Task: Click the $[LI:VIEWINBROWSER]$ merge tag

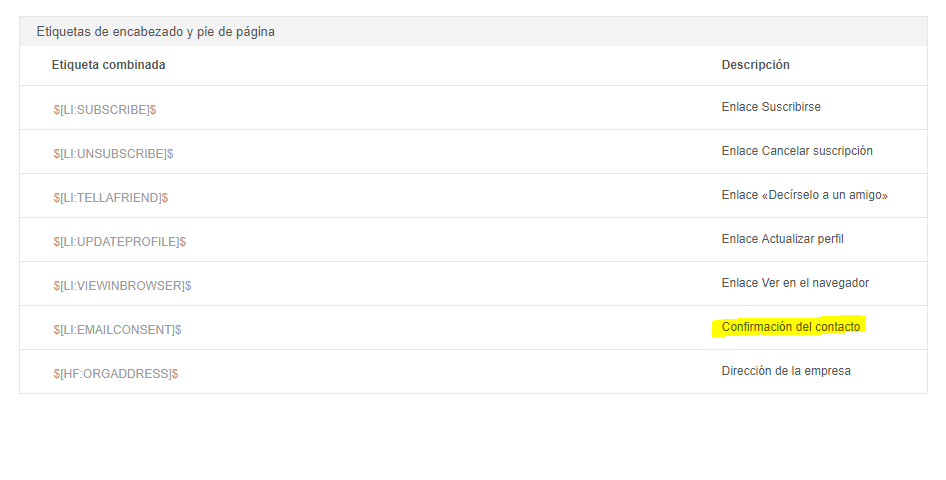Action: point(122,285)
